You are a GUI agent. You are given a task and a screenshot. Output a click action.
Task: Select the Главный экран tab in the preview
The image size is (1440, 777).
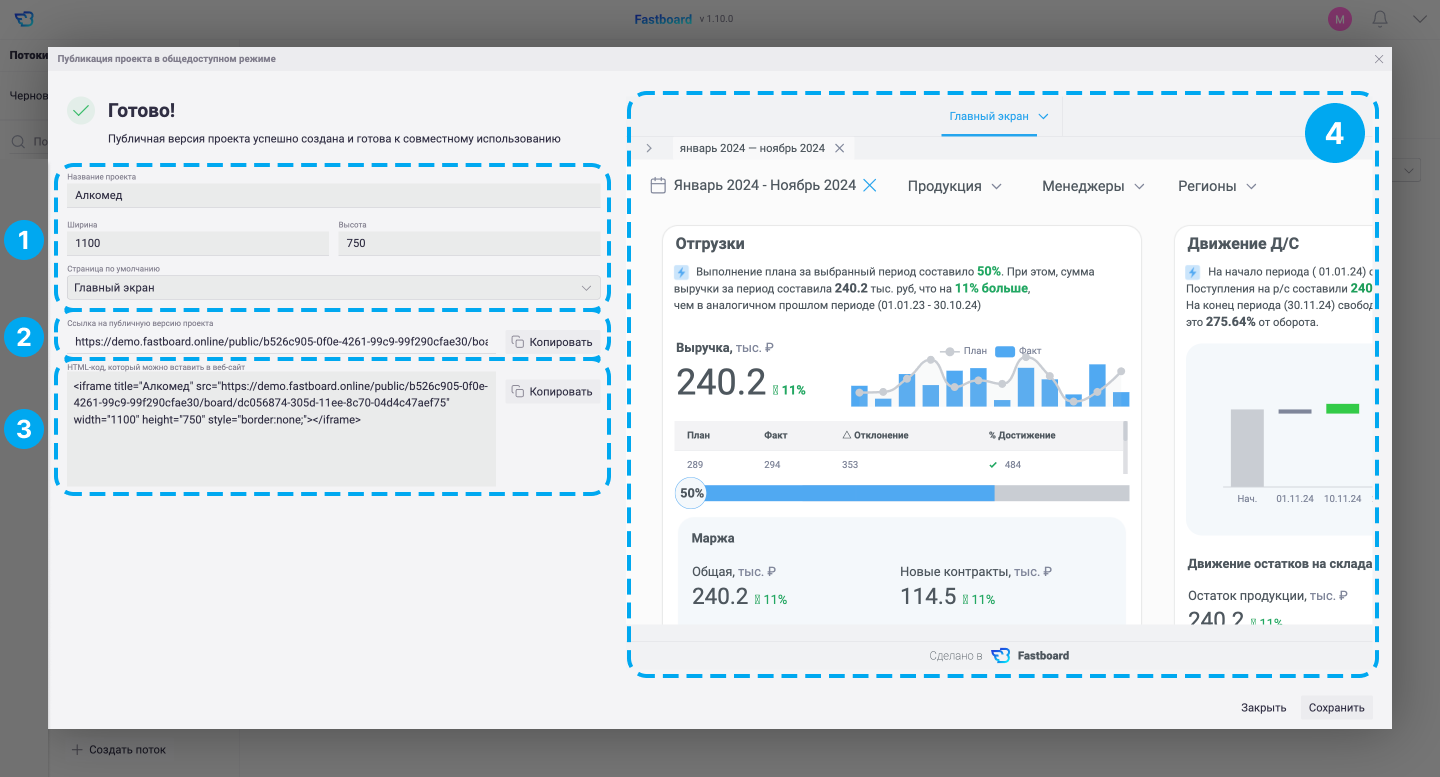988,116
